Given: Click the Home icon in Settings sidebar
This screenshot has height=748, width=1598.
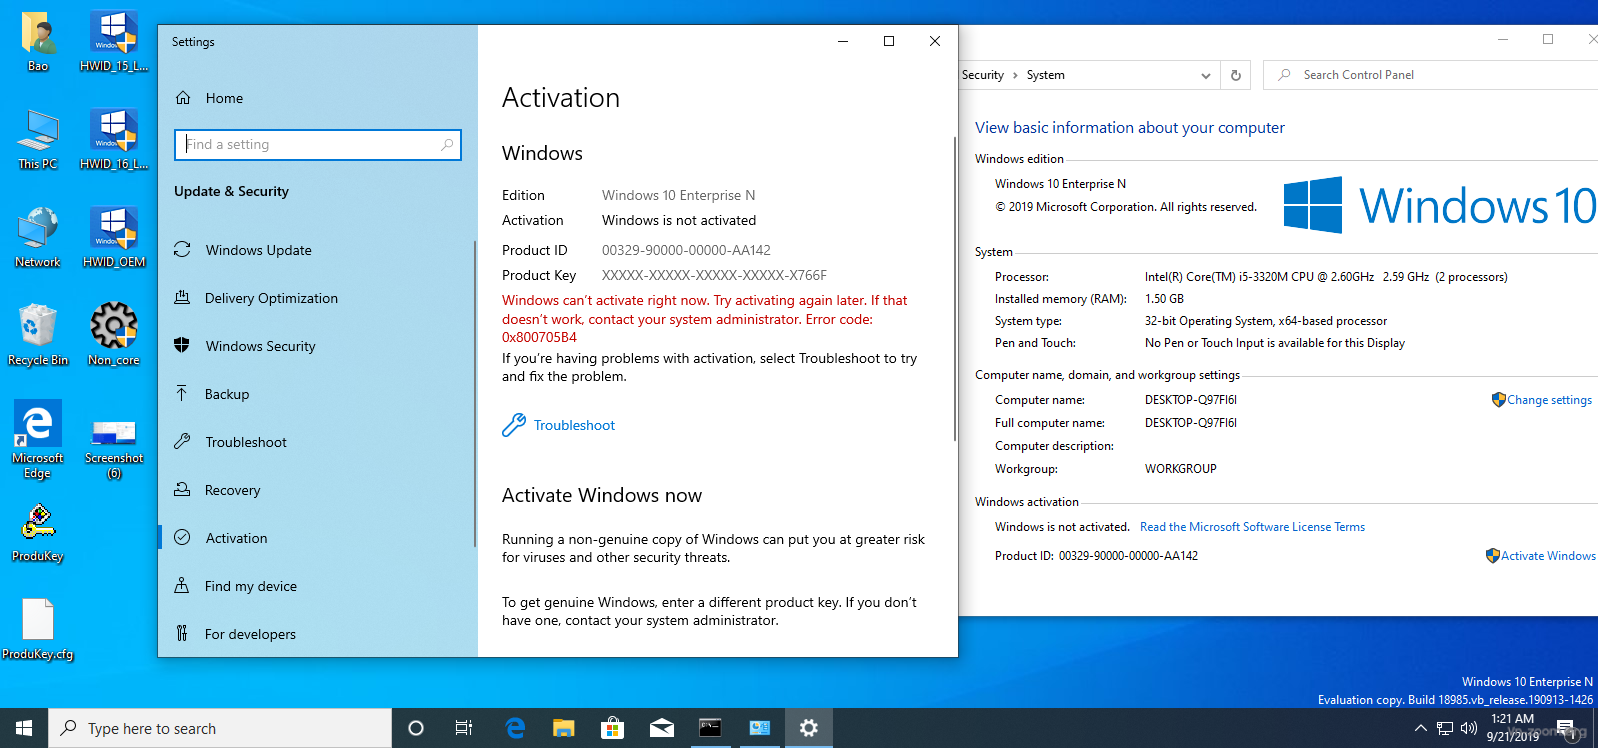Looking at the screenshot, I should click(183, 98).
